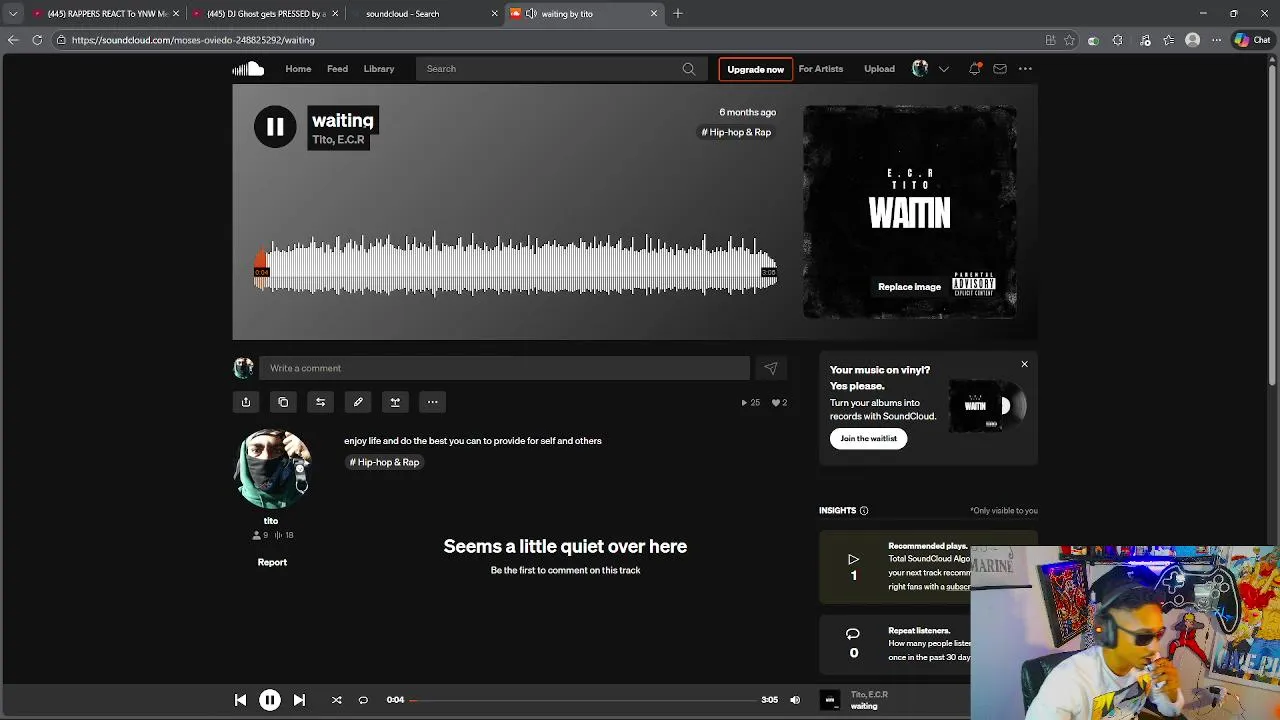Close the vinyl promotion card
Screen dimensions: 1280x720
coord(1024,364)
